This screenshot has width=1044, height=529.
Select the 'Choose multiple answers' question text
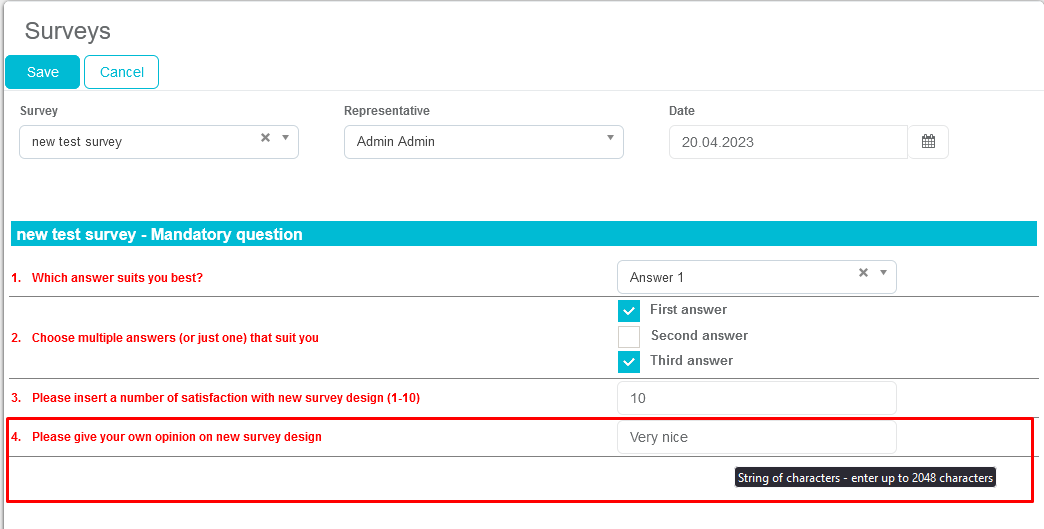175,338
